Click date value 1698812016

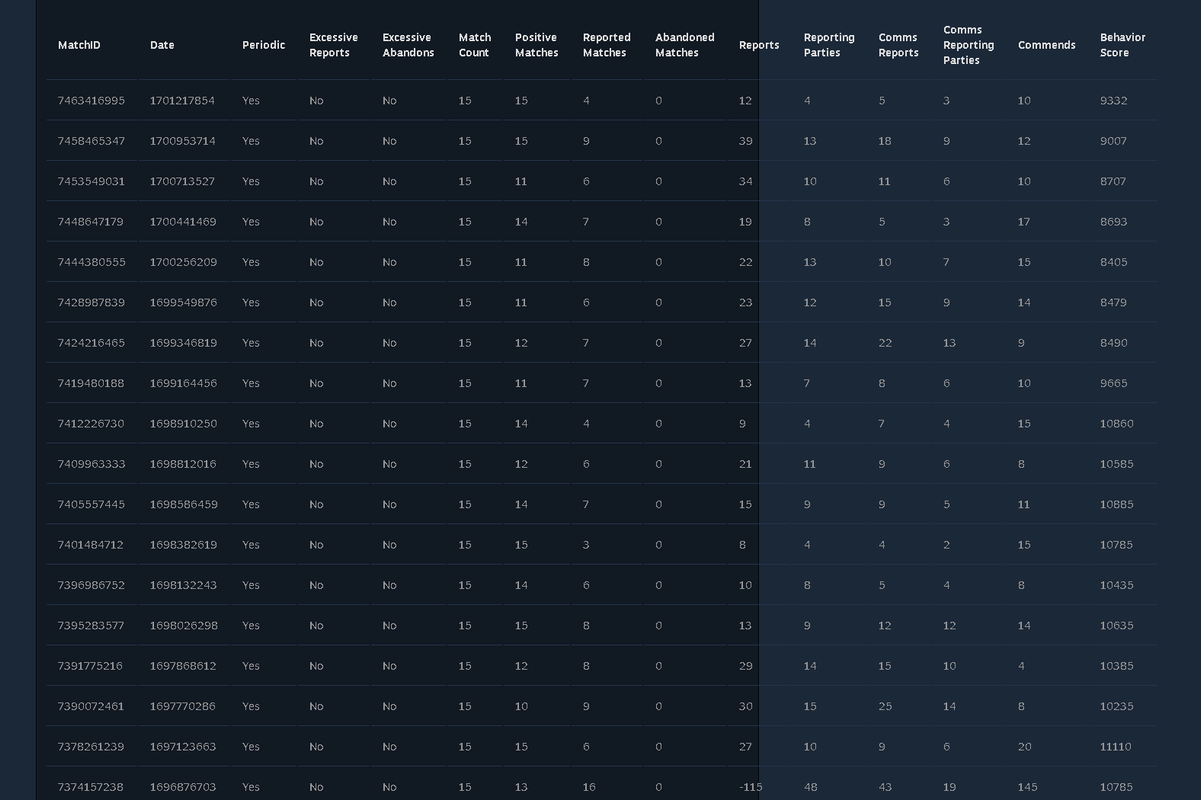tap(183, 464)
